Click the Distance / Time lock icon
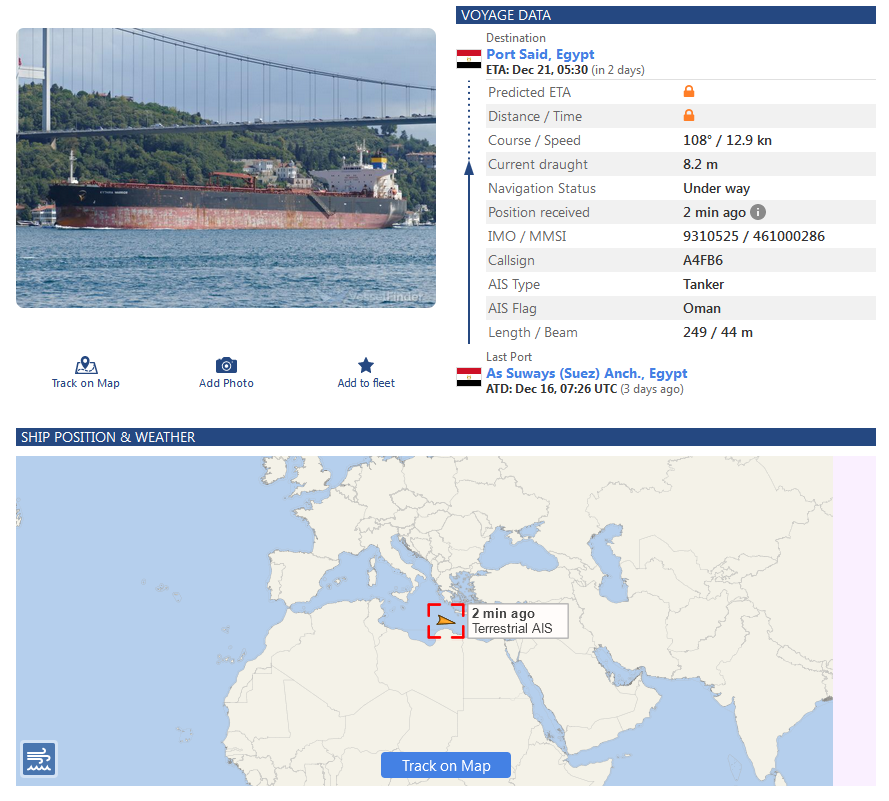 689,116
